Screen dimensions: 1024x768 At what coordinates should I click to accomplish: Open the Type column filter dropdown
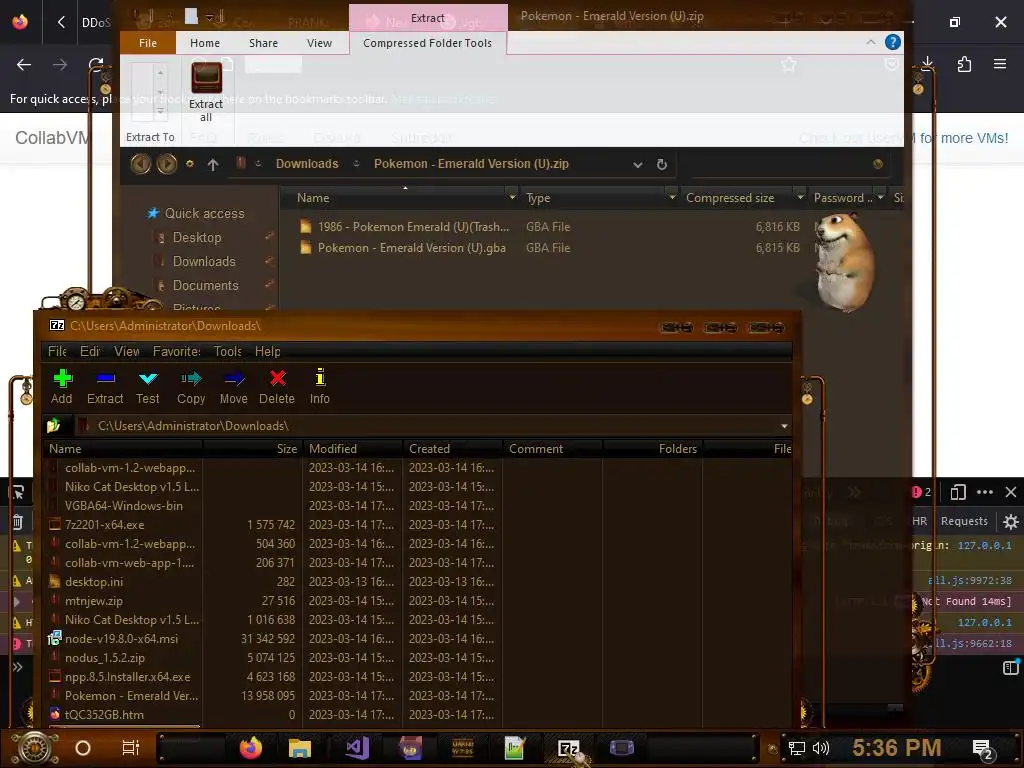pos(671,197)
